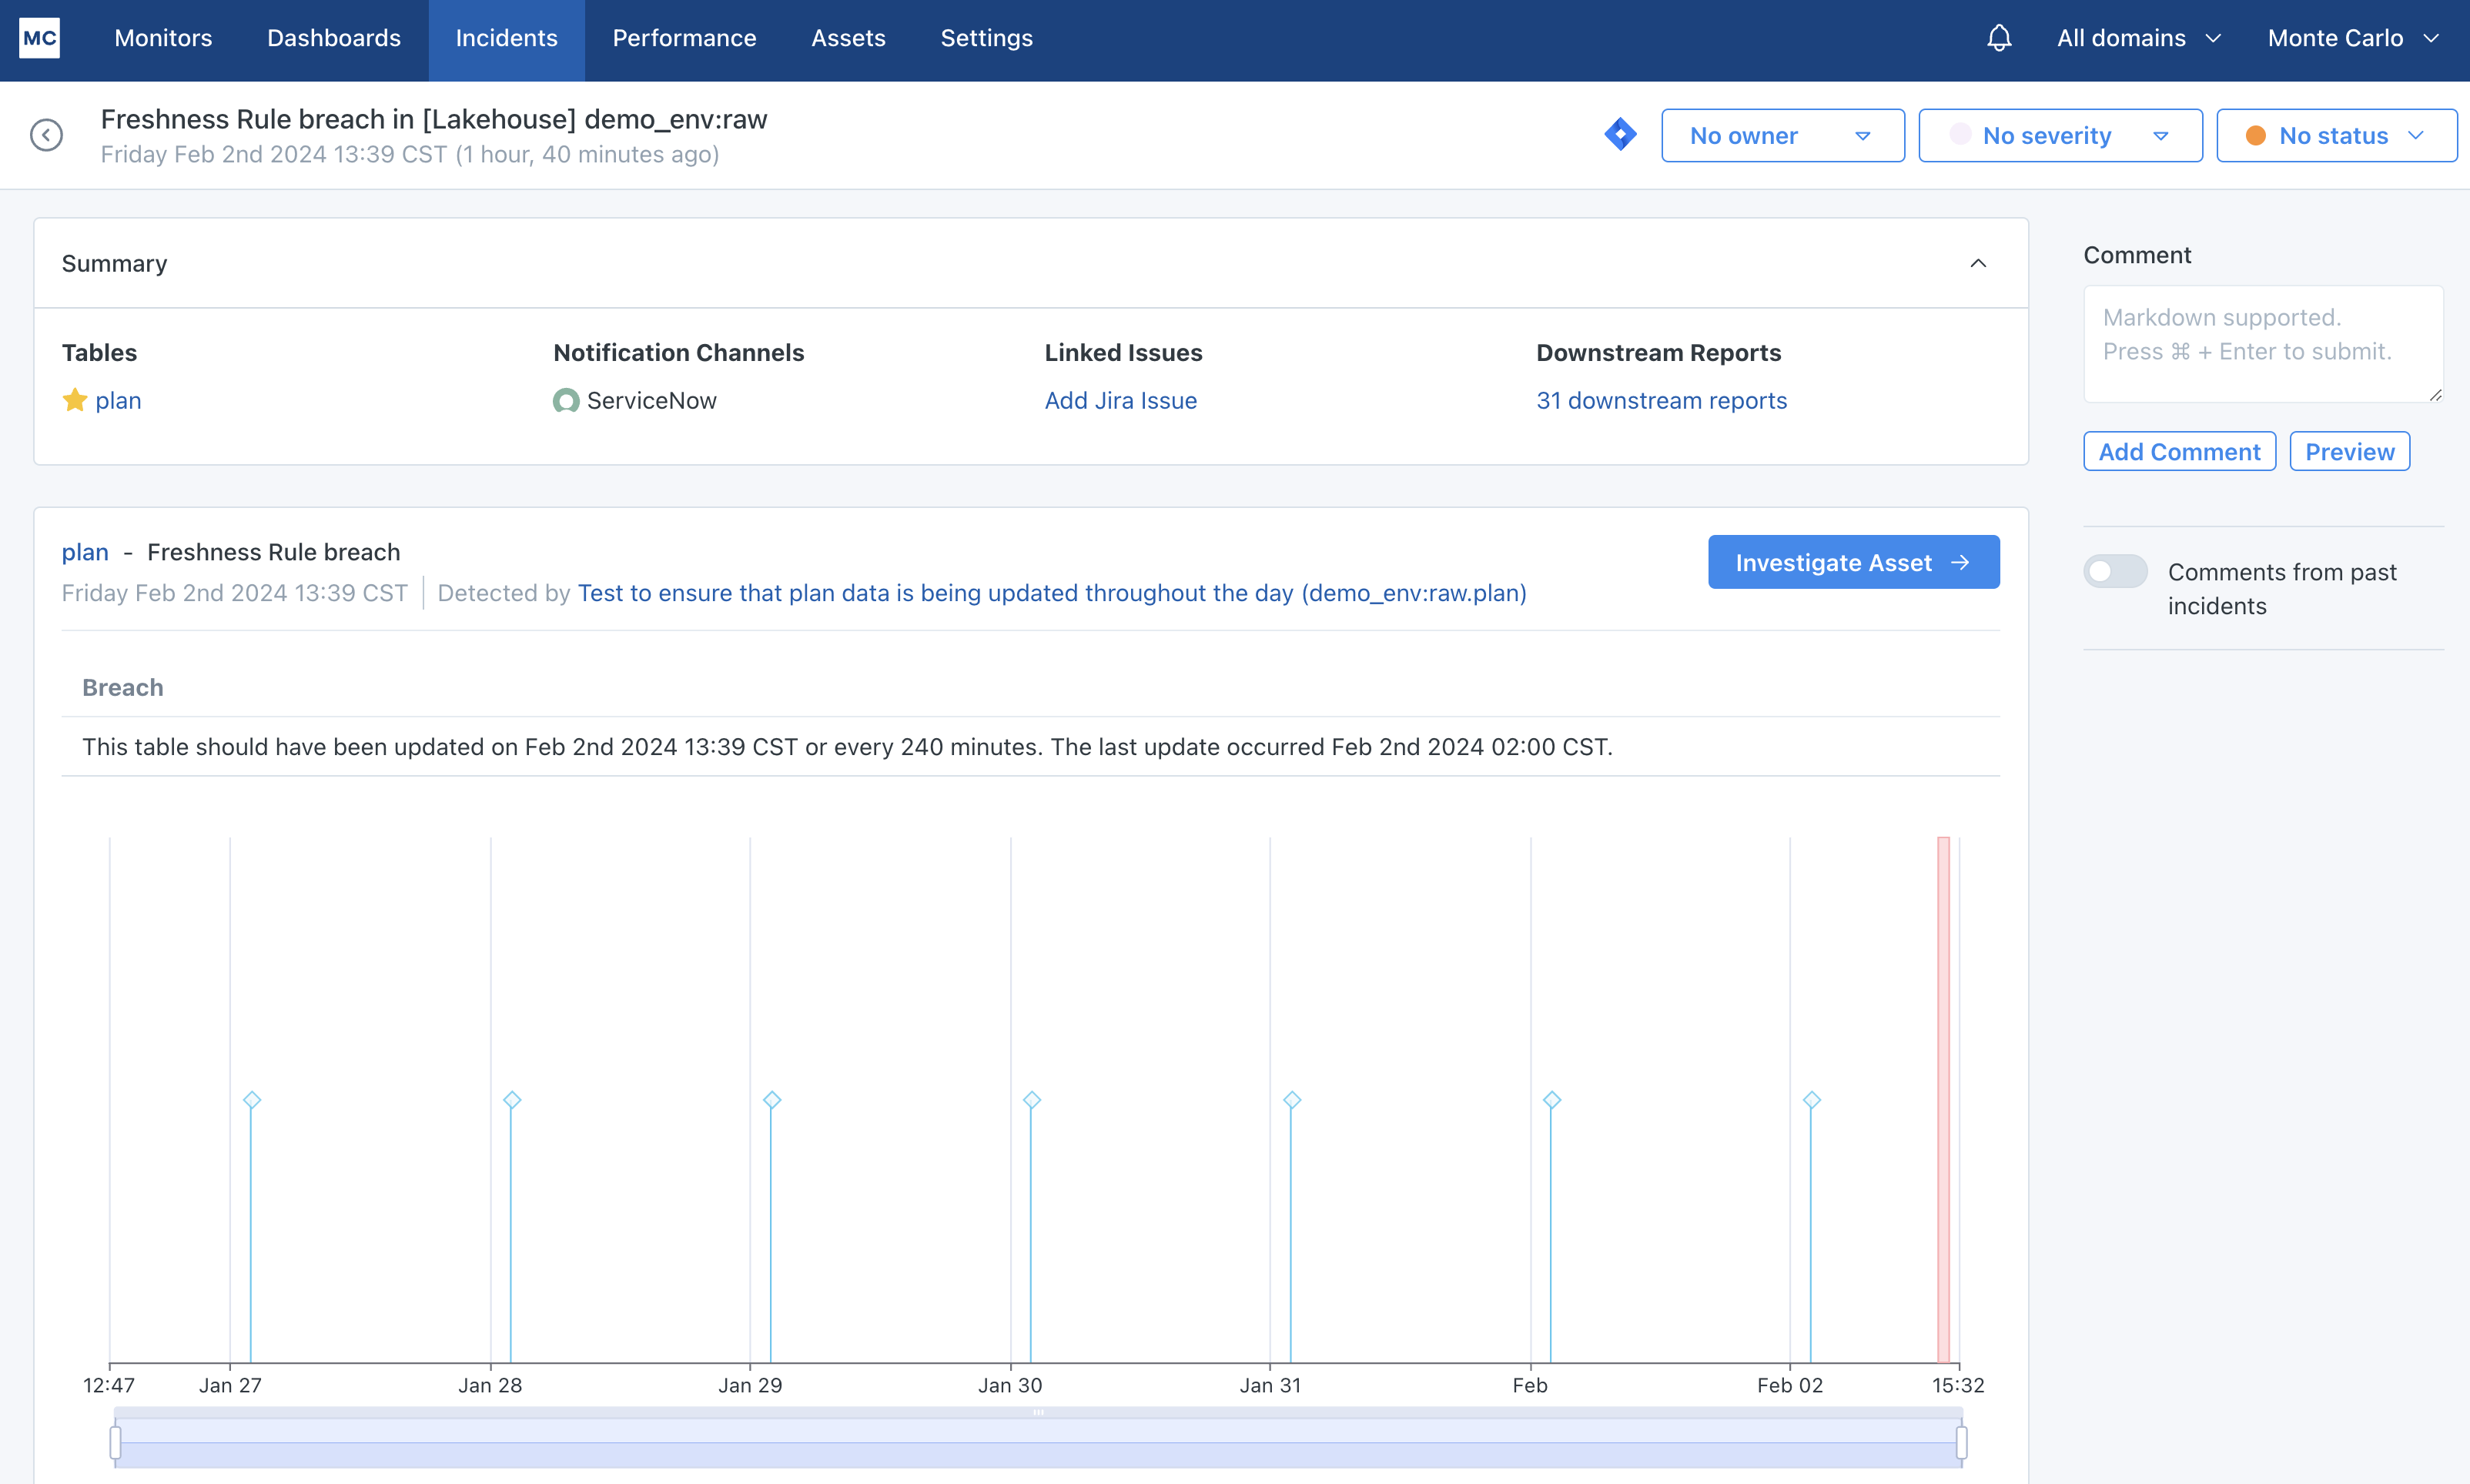This screenshot has width=2470, height=1484.
Task: Go to the Monitors tab
Action: [163, 38]
